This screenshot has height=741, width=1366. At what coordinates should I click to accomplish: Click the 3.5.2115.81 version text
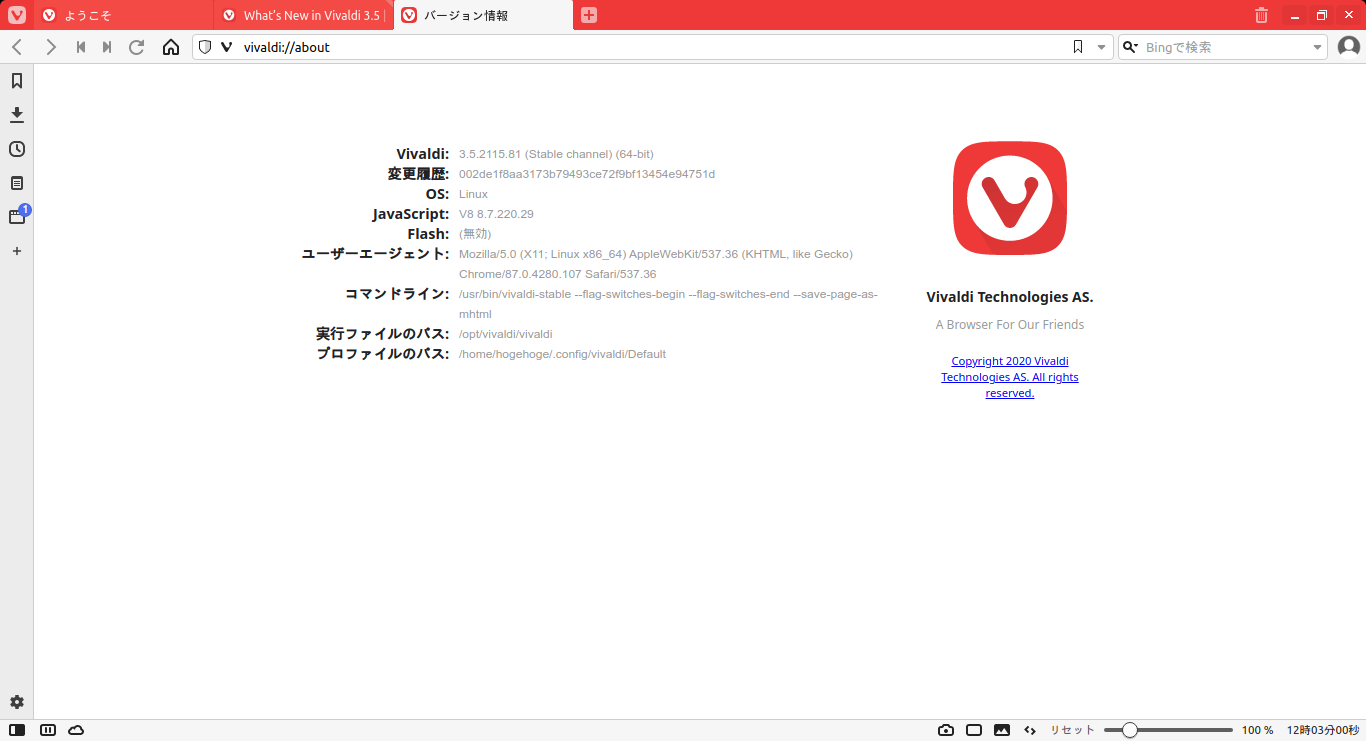coord(556,154)
